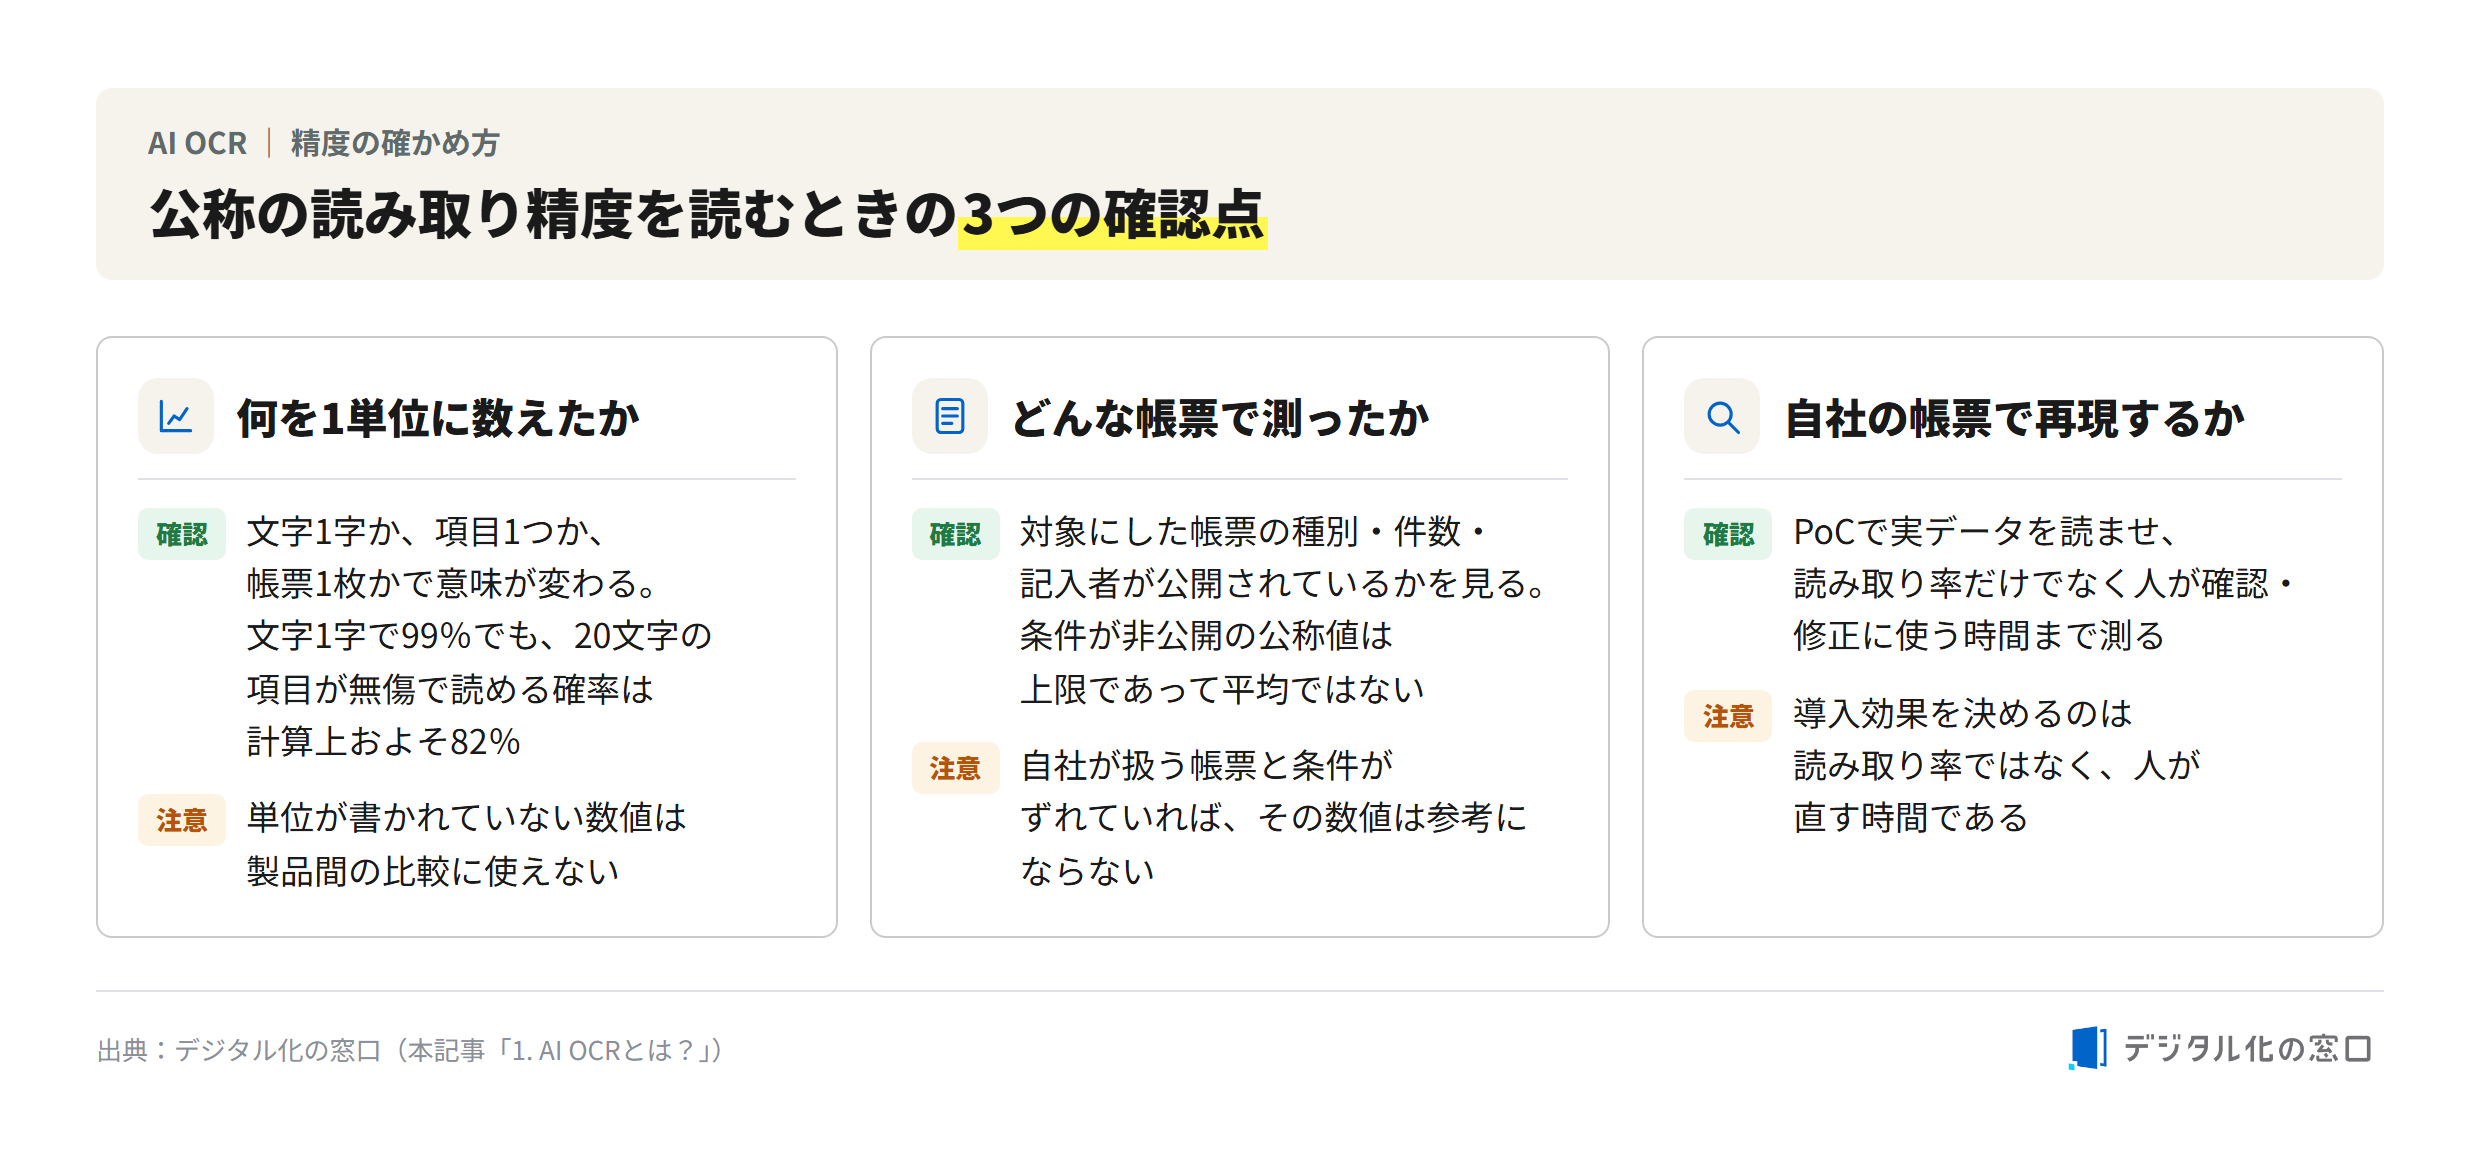Click the green 確認 badge in third card
Screen dimensions: 2480x1166
[1728, 534]
